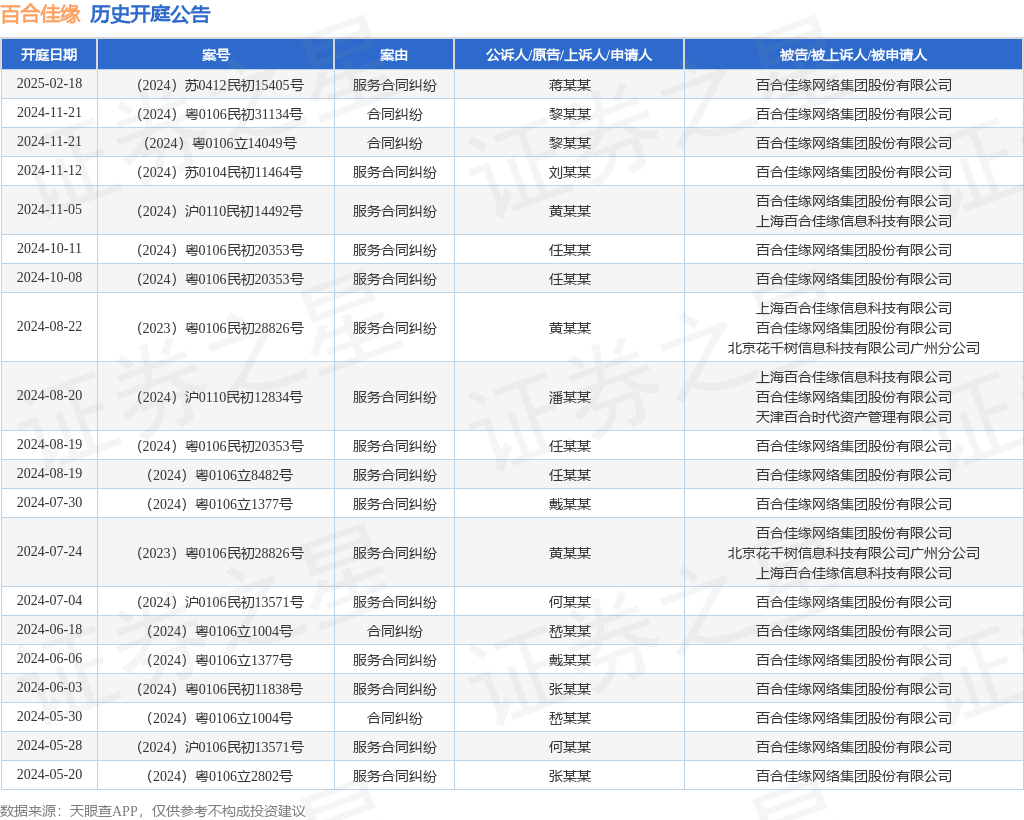1024x820 pixels.
Task: Click case number 粤0106立14049号
Action: click(220, 143)
